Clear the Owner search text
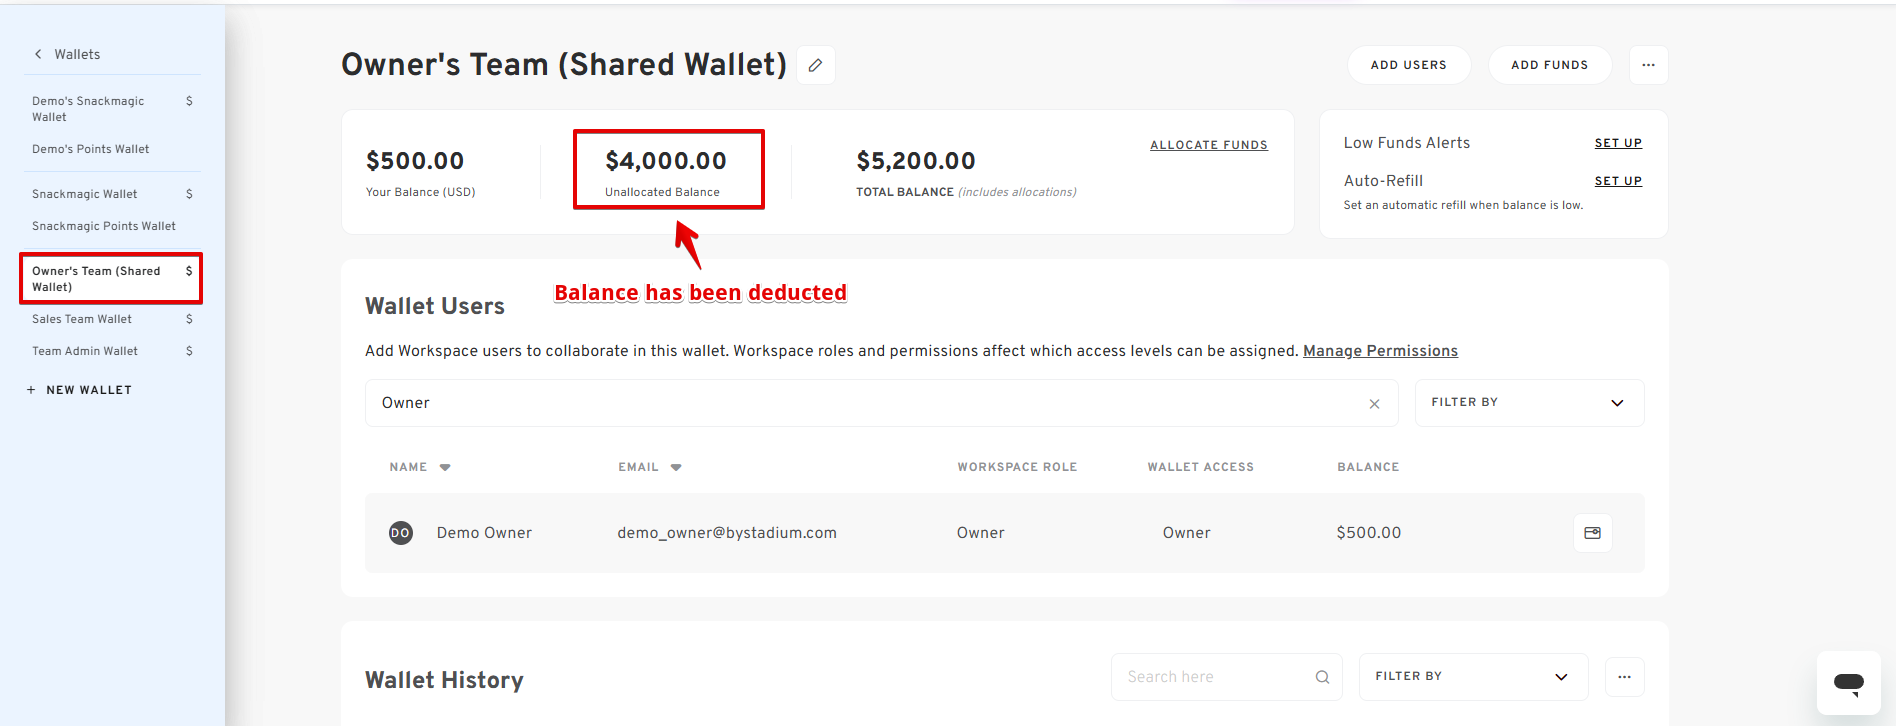The image size is (1896, 726). point(1374,404)
